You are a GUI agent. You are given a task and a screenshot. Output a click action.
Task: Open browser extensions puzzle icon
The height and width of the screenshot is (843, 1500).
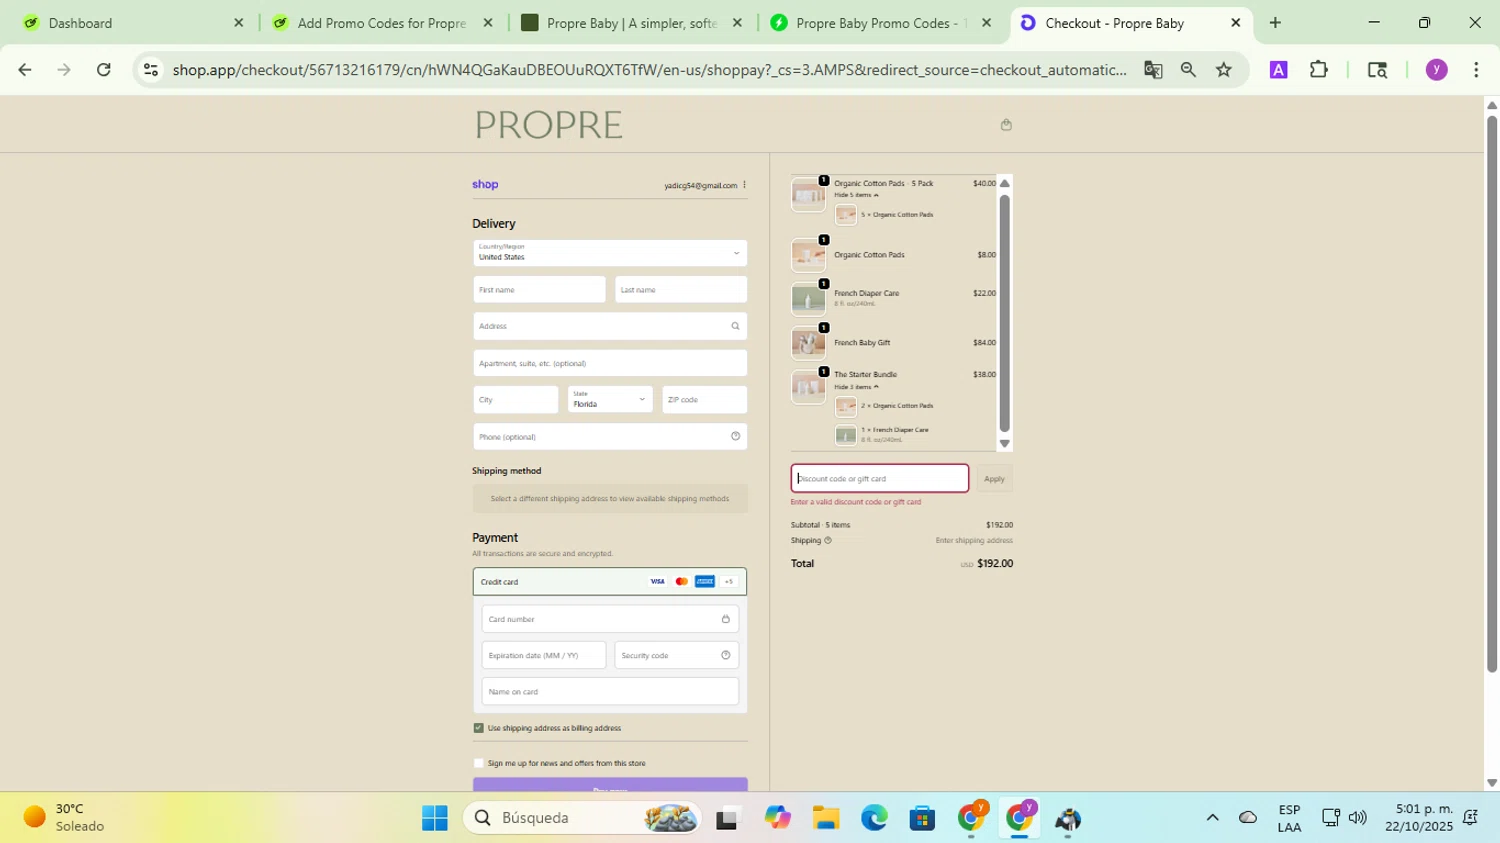pos(1319,70)
